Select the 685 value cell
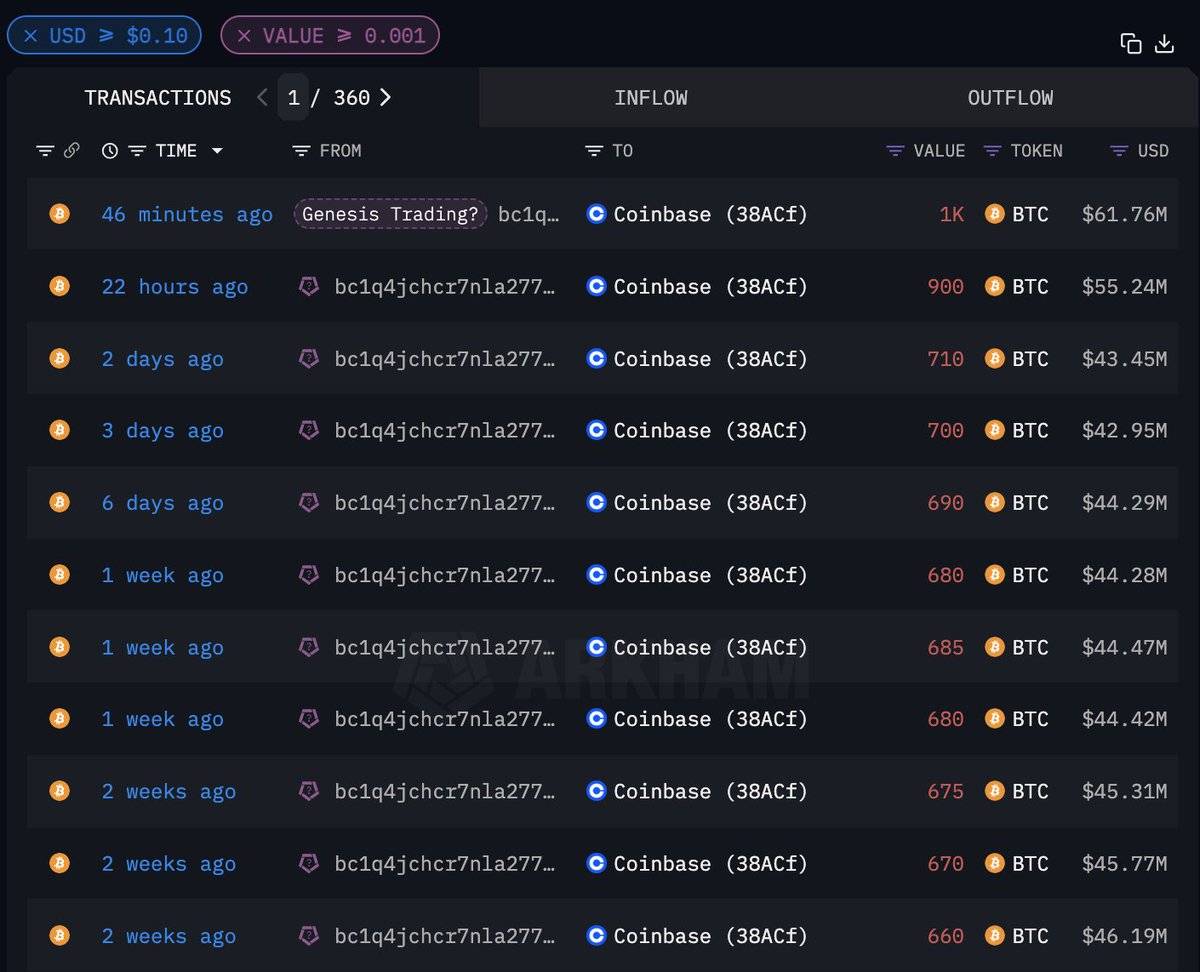 (x=945, y=647)
